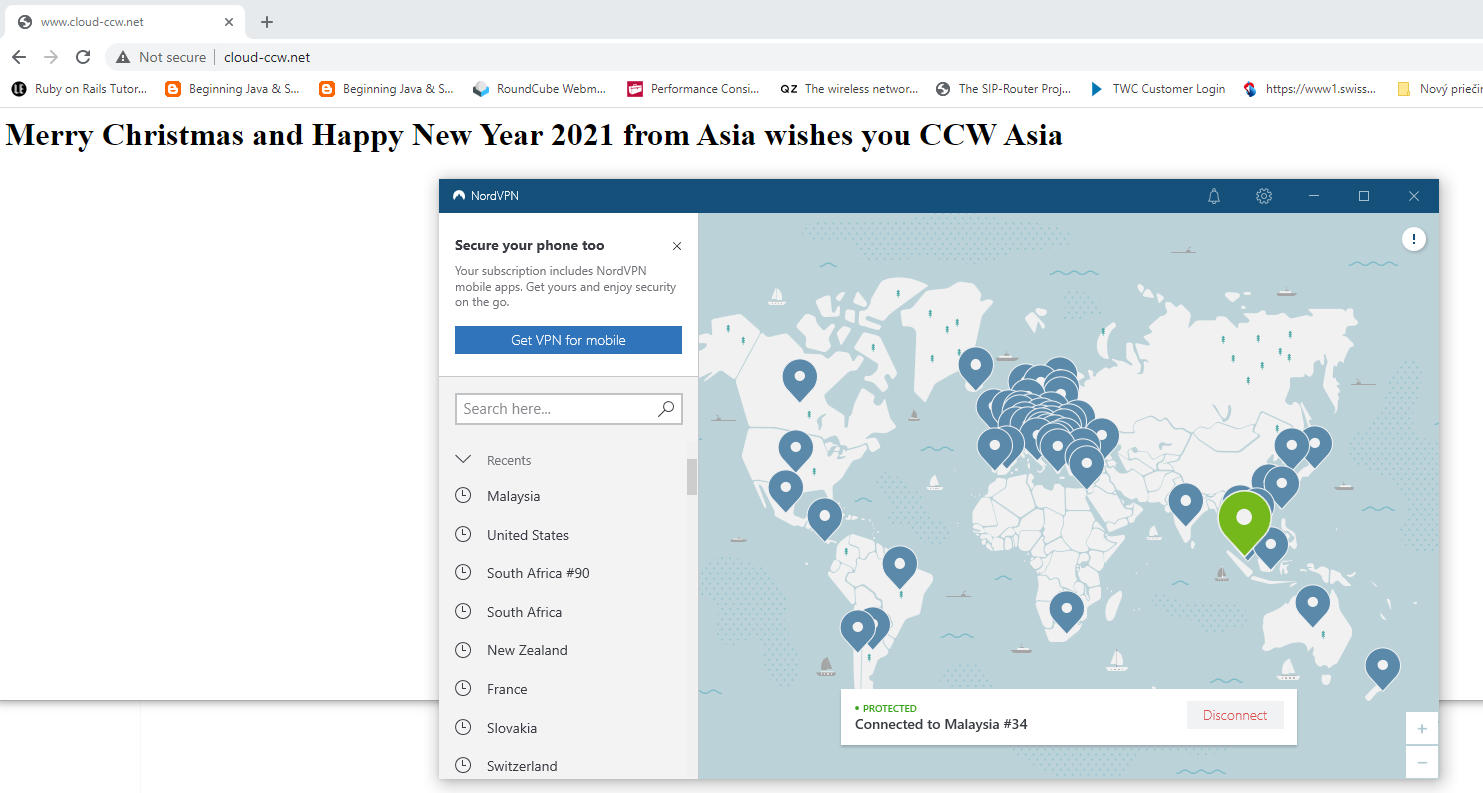Open Ruby on Rails Tutorial bookmark

point(79,89)
